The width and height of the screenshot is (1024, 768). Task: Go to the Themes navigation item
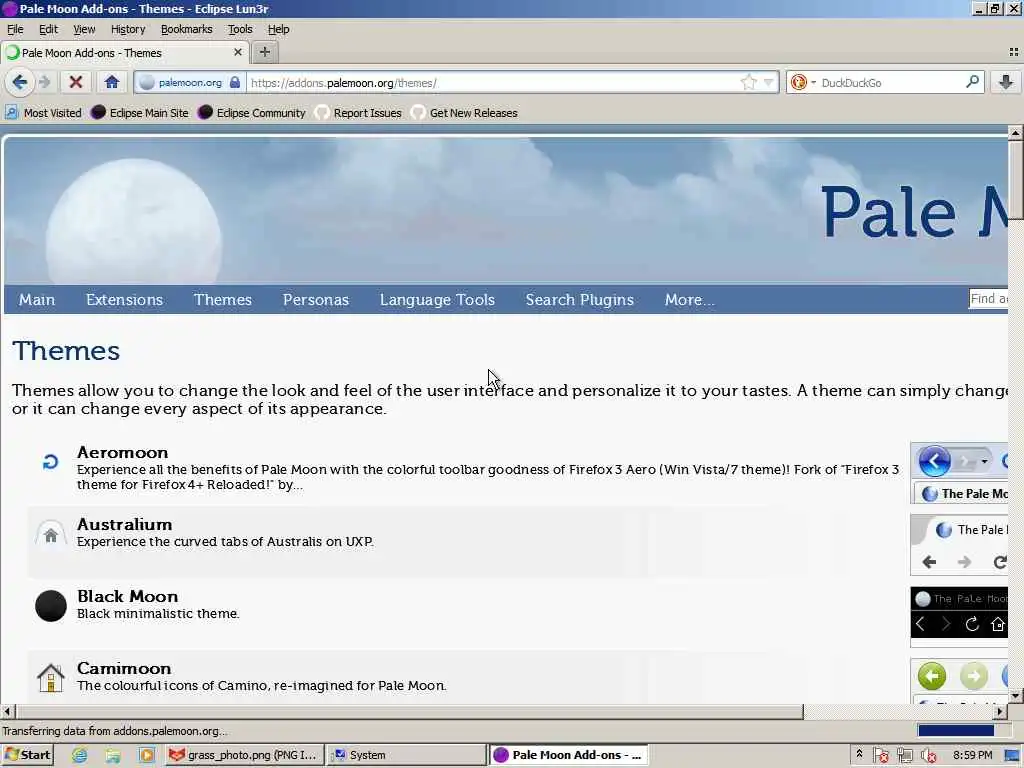(223, 300)
